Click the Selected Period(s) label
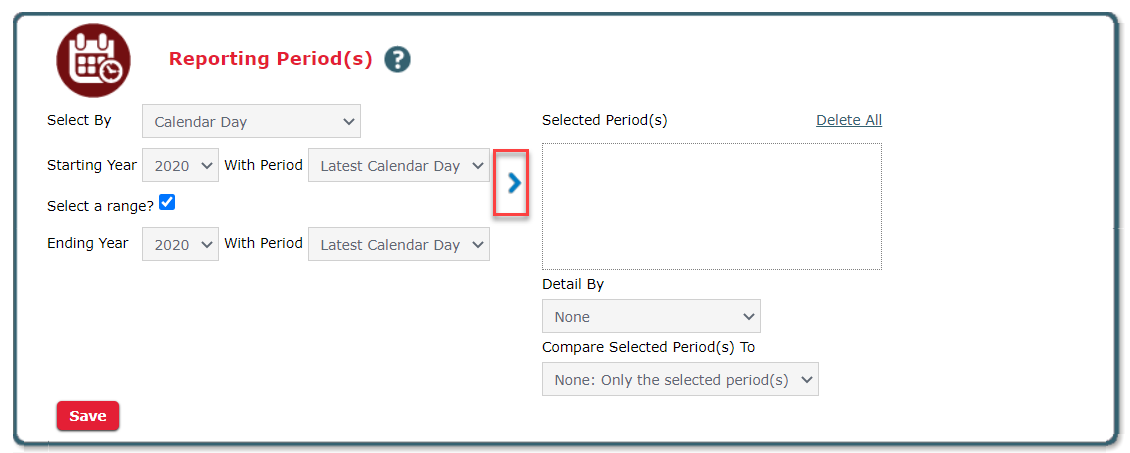The height and width of the screenshot is (453, 1130). tap(604, 120)
